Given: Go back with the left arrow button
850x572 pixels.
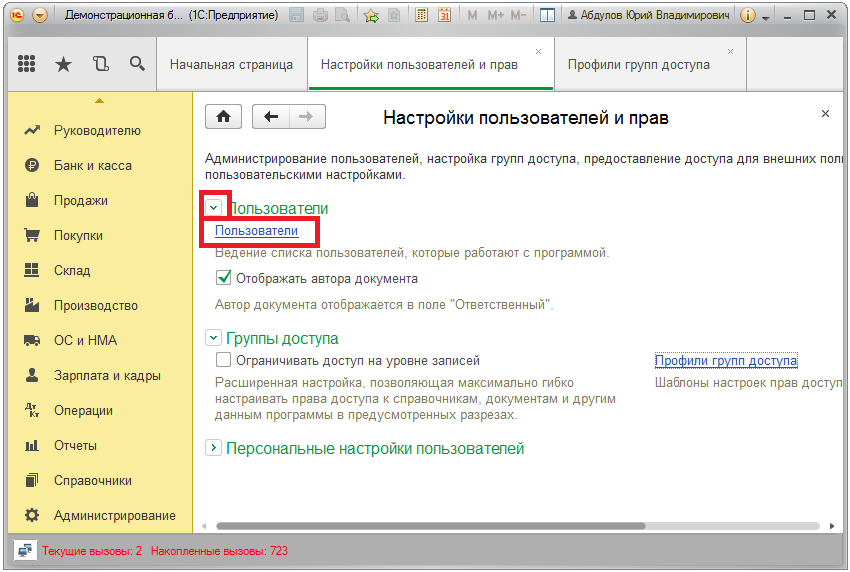Looking at the screenshot, I should pyautogui.click(x=271, y=116).
